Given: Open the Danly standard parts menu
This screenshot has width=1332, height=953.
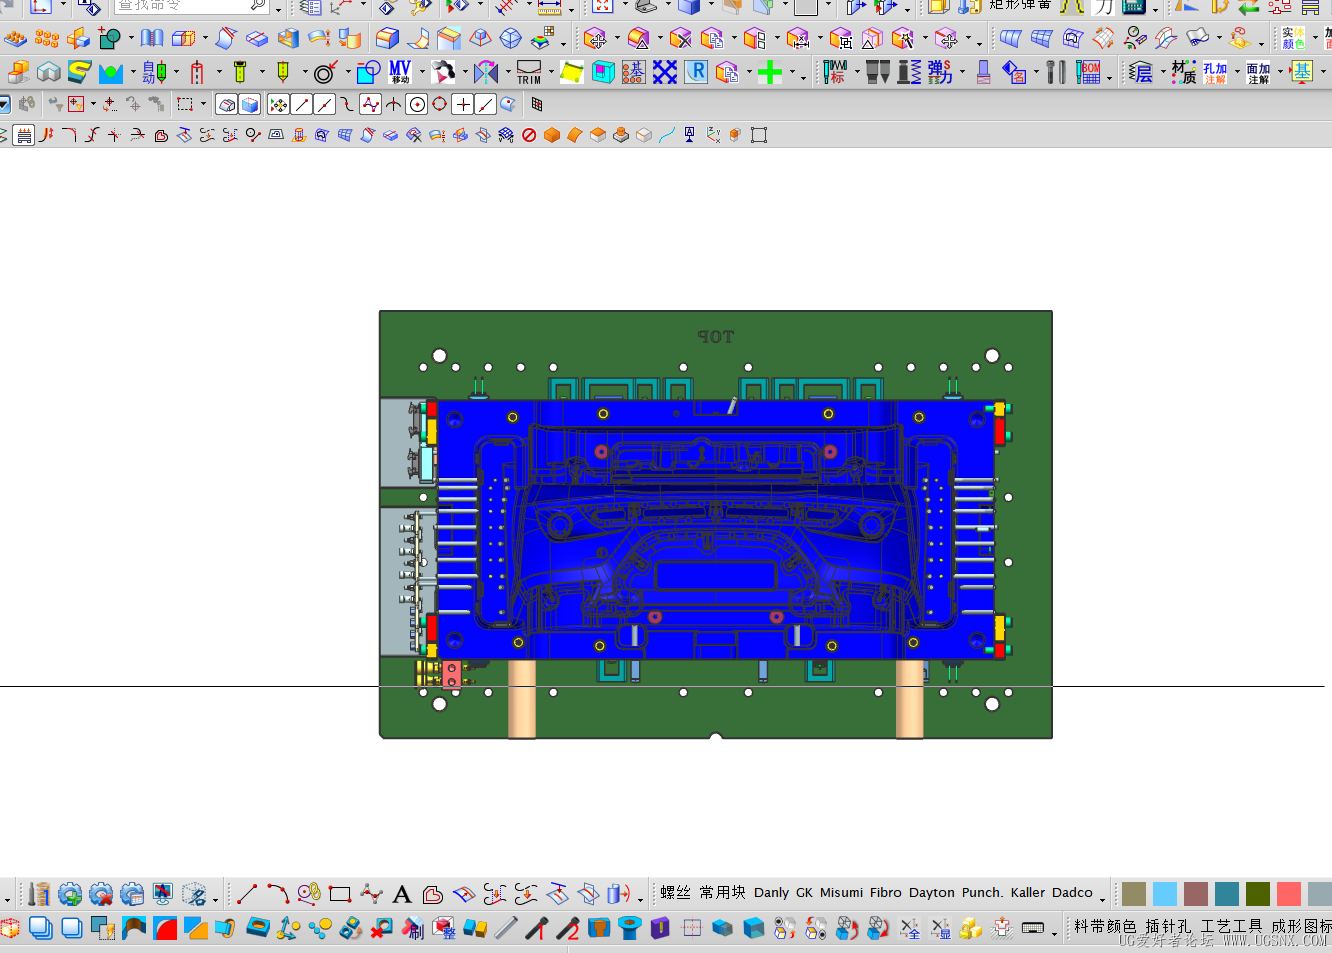Looking at the screenshot, I should (x=771, y=893).
